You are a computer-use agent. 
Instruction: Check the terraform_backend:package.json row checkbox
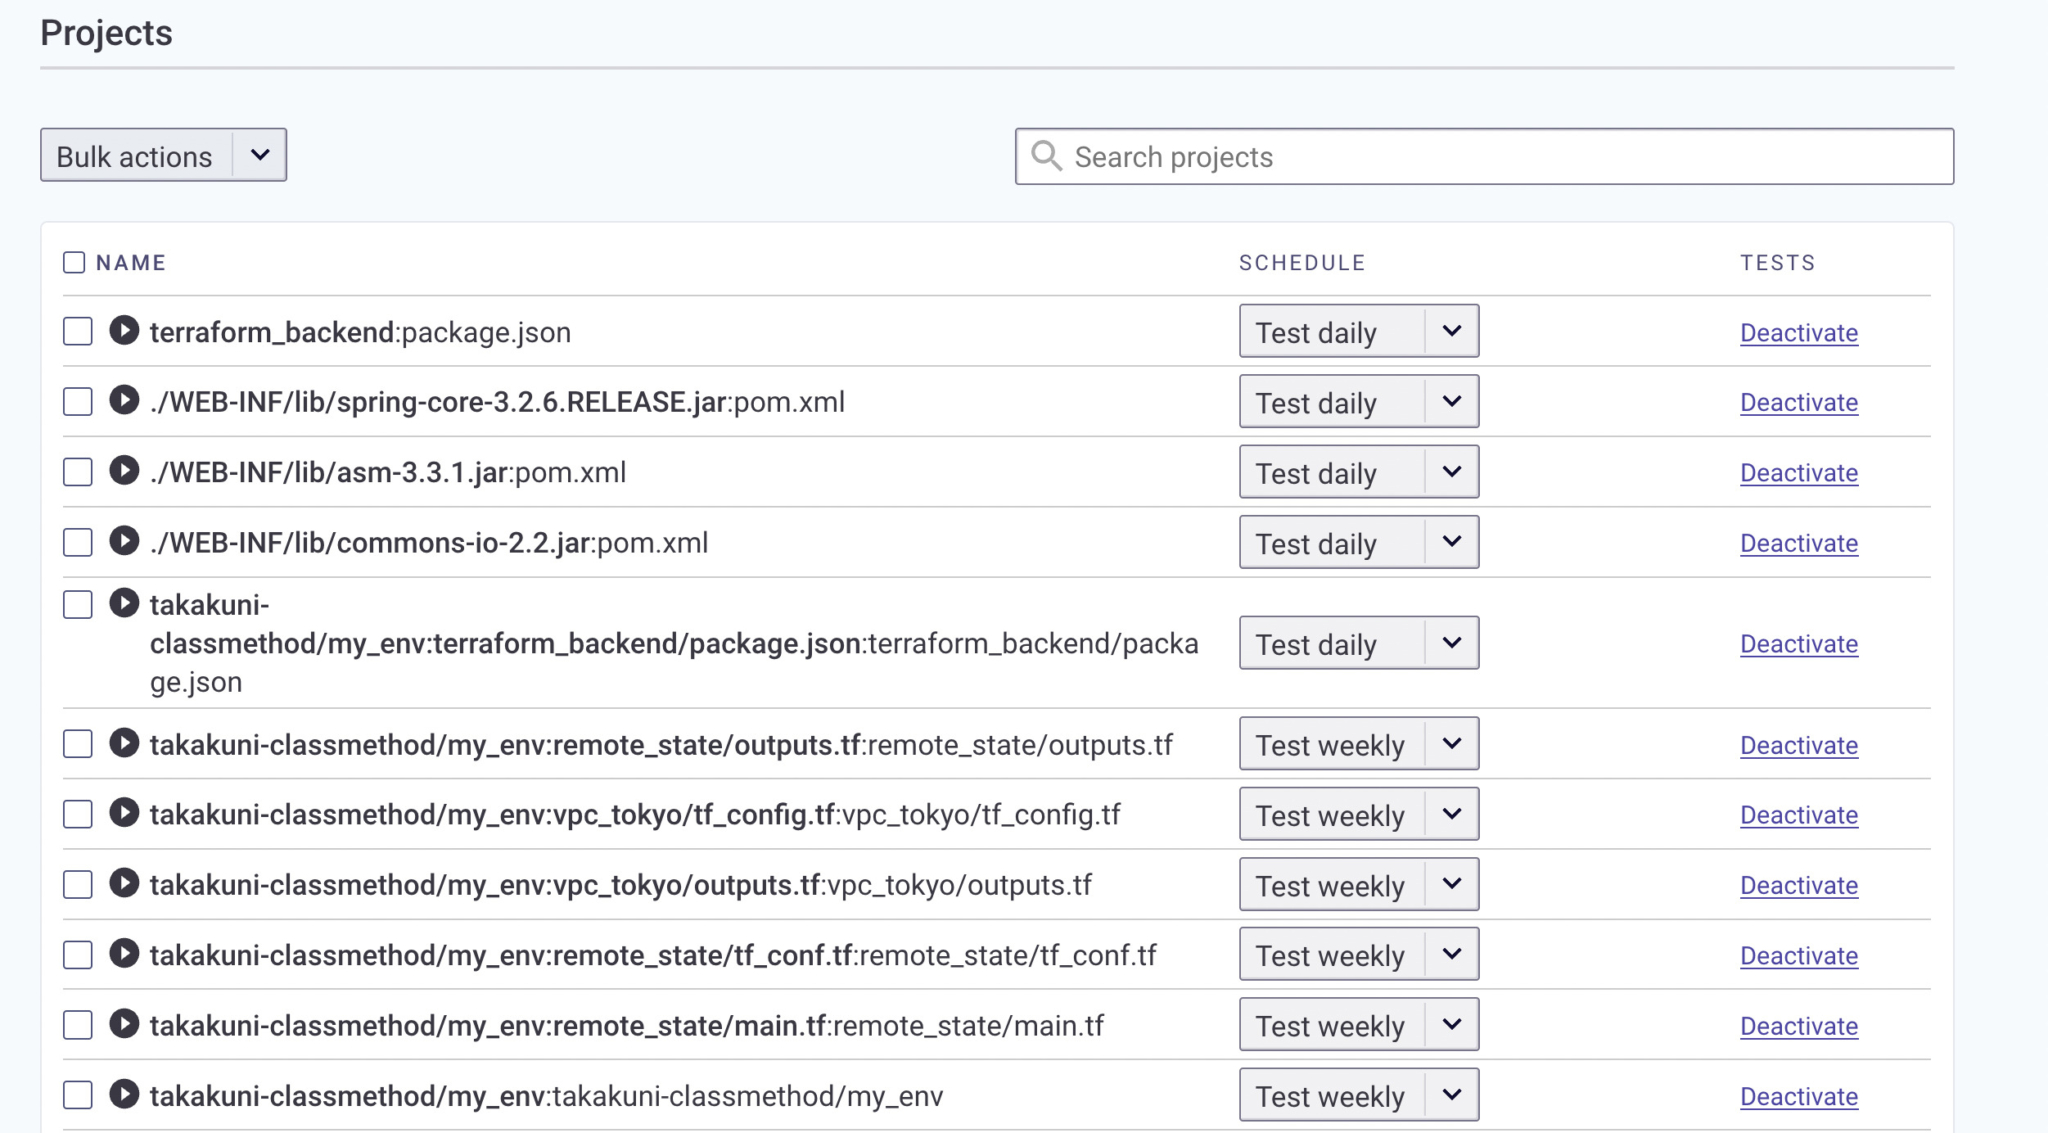click(78, 331)
